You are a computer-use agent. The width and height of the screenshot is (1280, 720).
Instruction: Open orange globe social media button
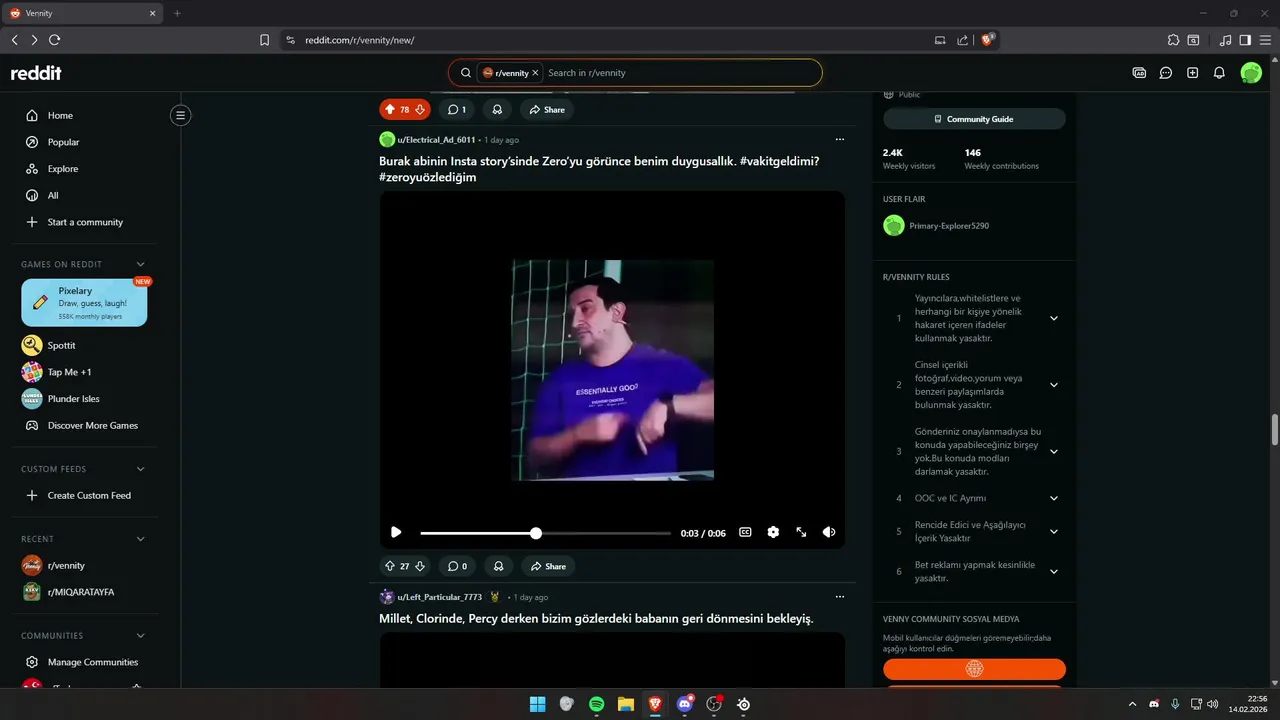coord(974,669)
